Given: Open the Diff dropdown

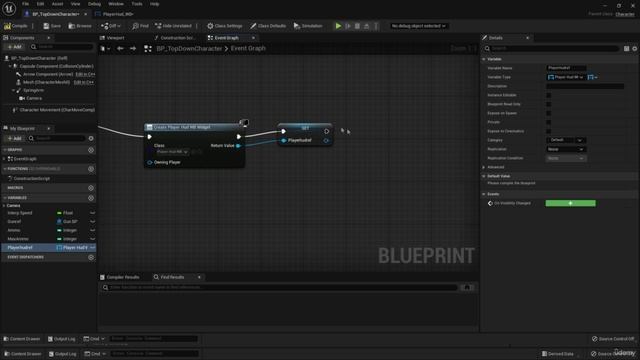Looking at the screenshot, I should point(111,26).
